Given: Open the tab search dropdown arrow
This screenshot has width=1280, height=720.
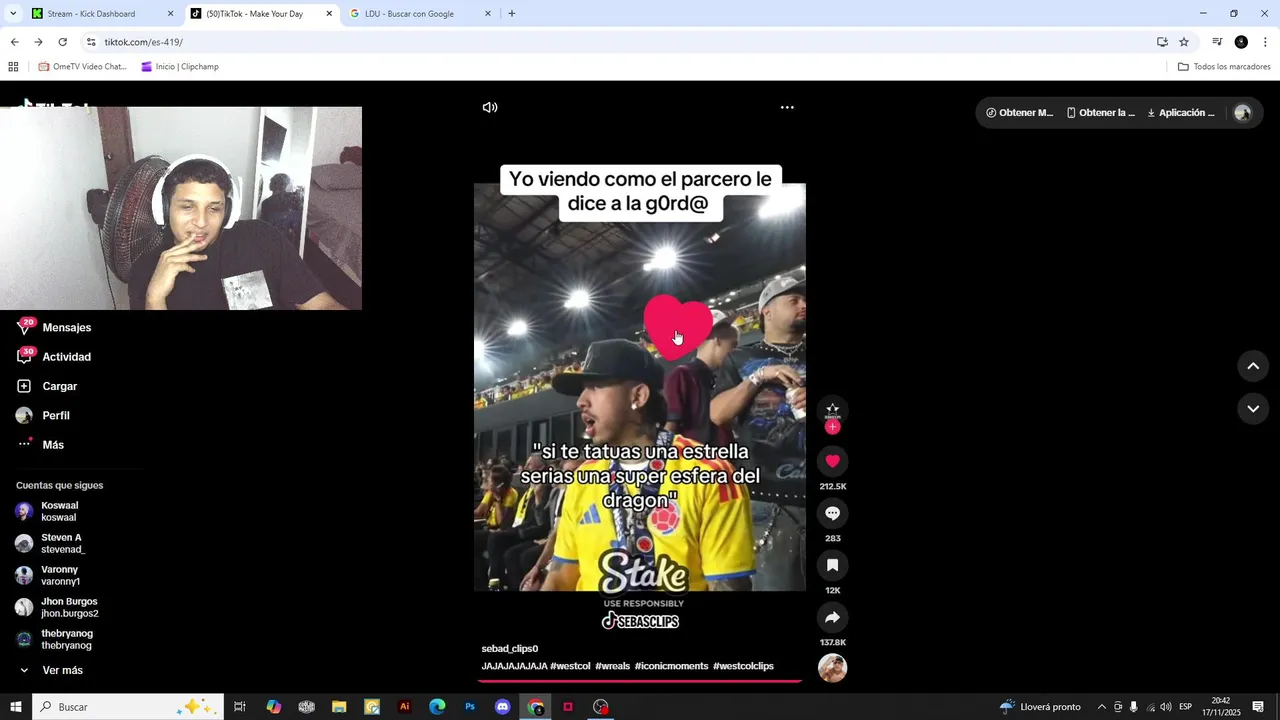Looking at the screenshot, I should point(13,14).
